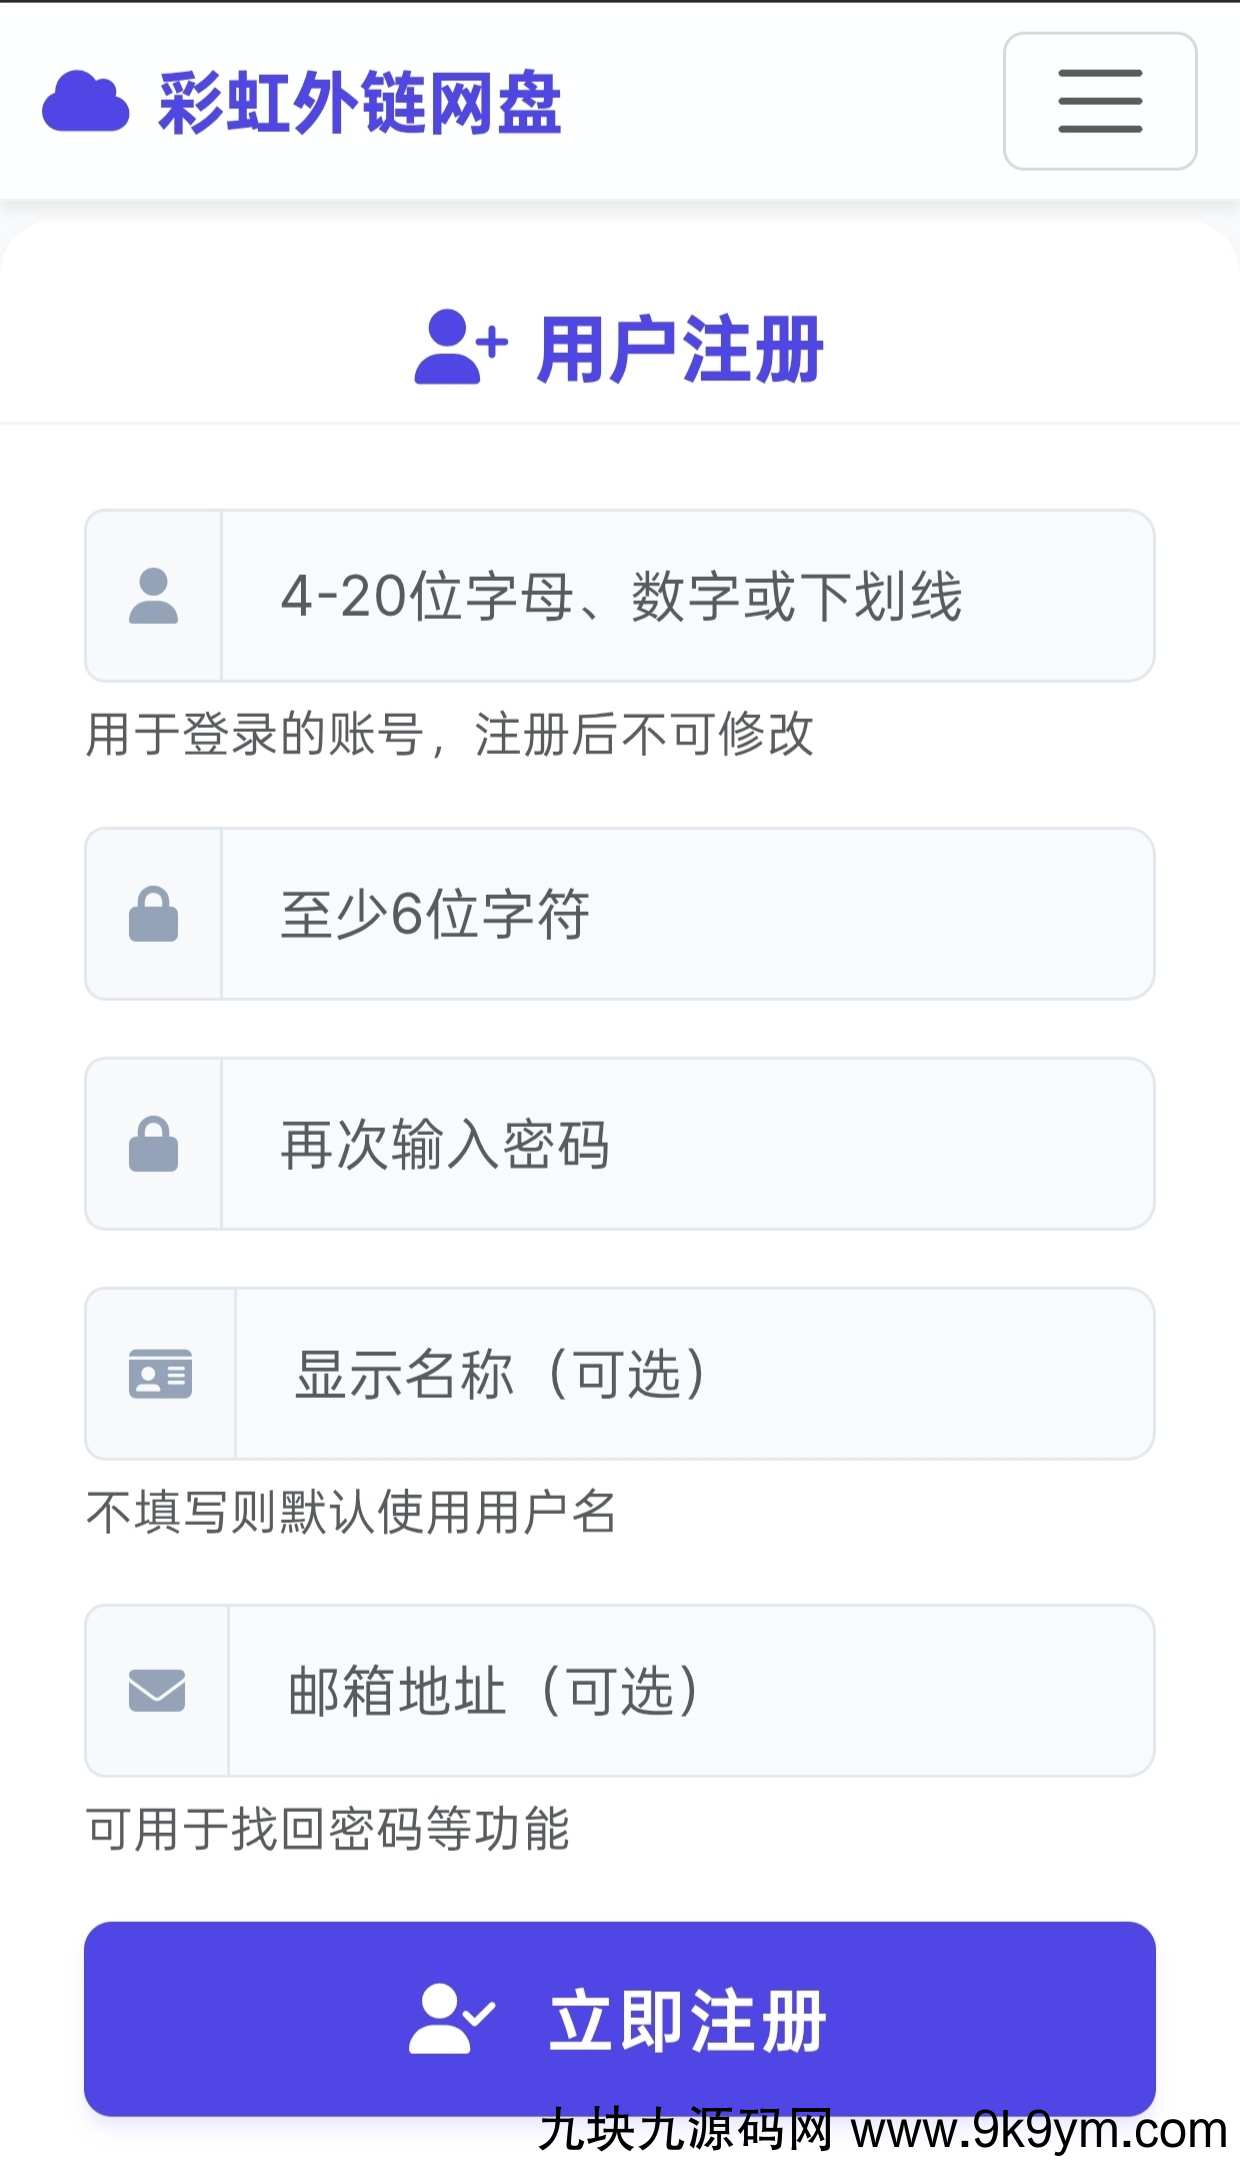Focus the username field (4-20位字母、数字或下划线)
The height and width of the screenshot is (2167, 1240).
click(x=687, y=596)
